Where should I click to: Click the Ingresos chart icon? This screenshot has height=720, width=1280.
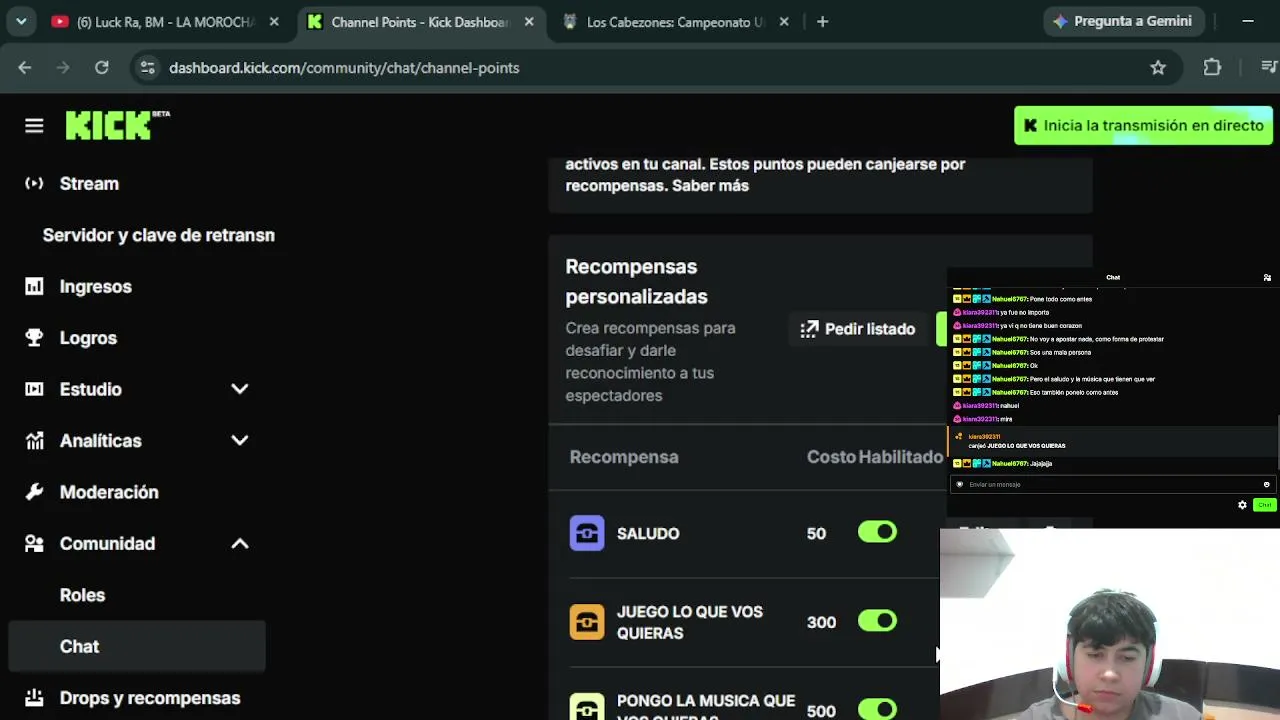[x=34, y=287]
